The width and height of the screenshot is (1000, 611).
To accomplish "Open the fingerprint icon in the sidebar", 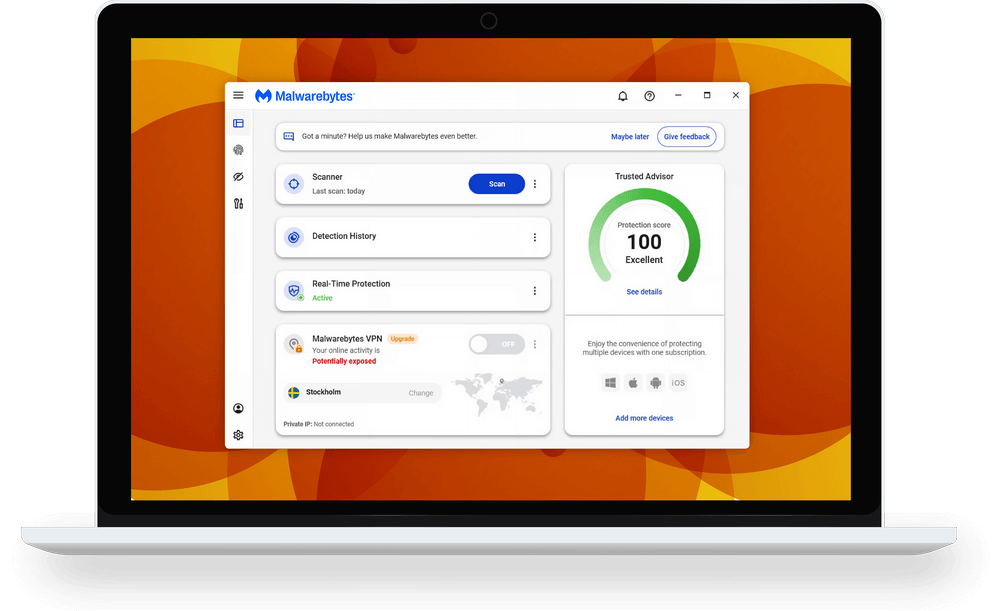I will coord(238,150).
